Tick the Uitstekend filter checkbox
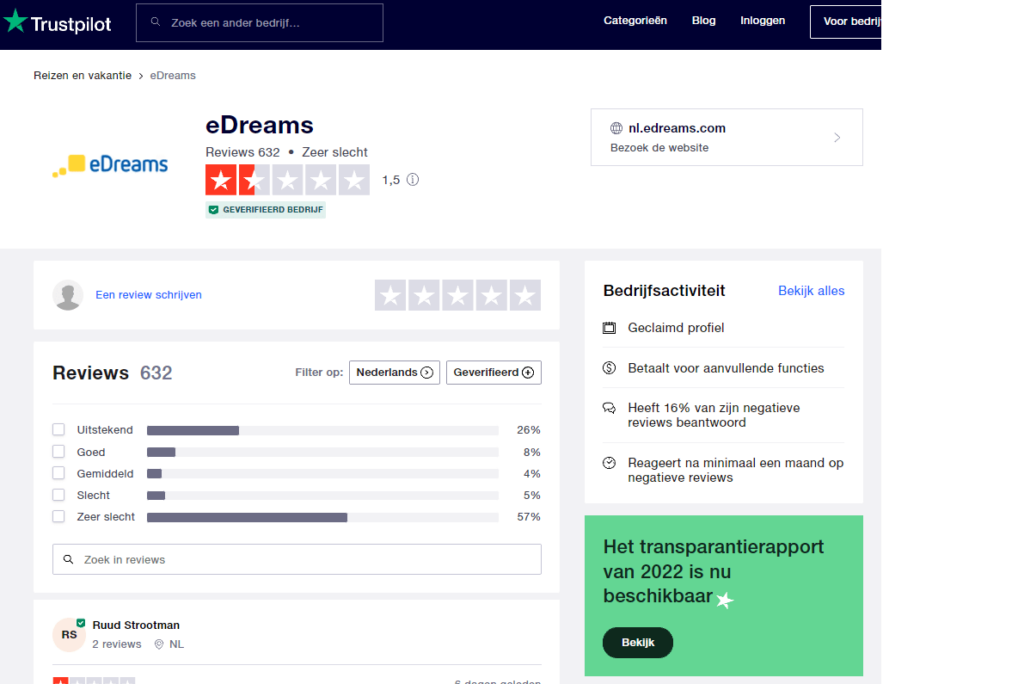Screen dimensions: 1024x684 (59, 429)
